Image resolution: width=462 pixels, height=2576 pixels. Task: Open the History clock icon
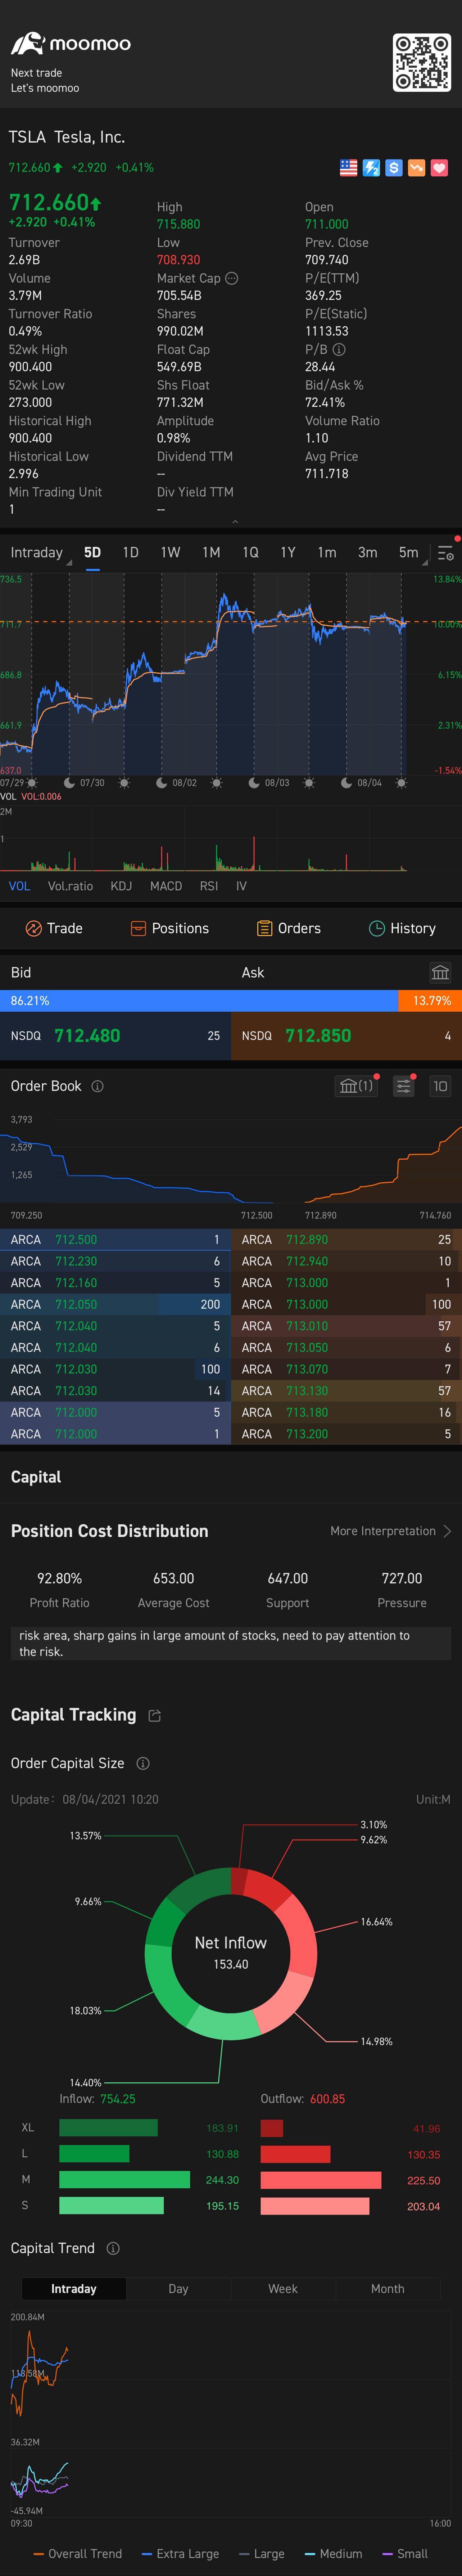[377, 929]
